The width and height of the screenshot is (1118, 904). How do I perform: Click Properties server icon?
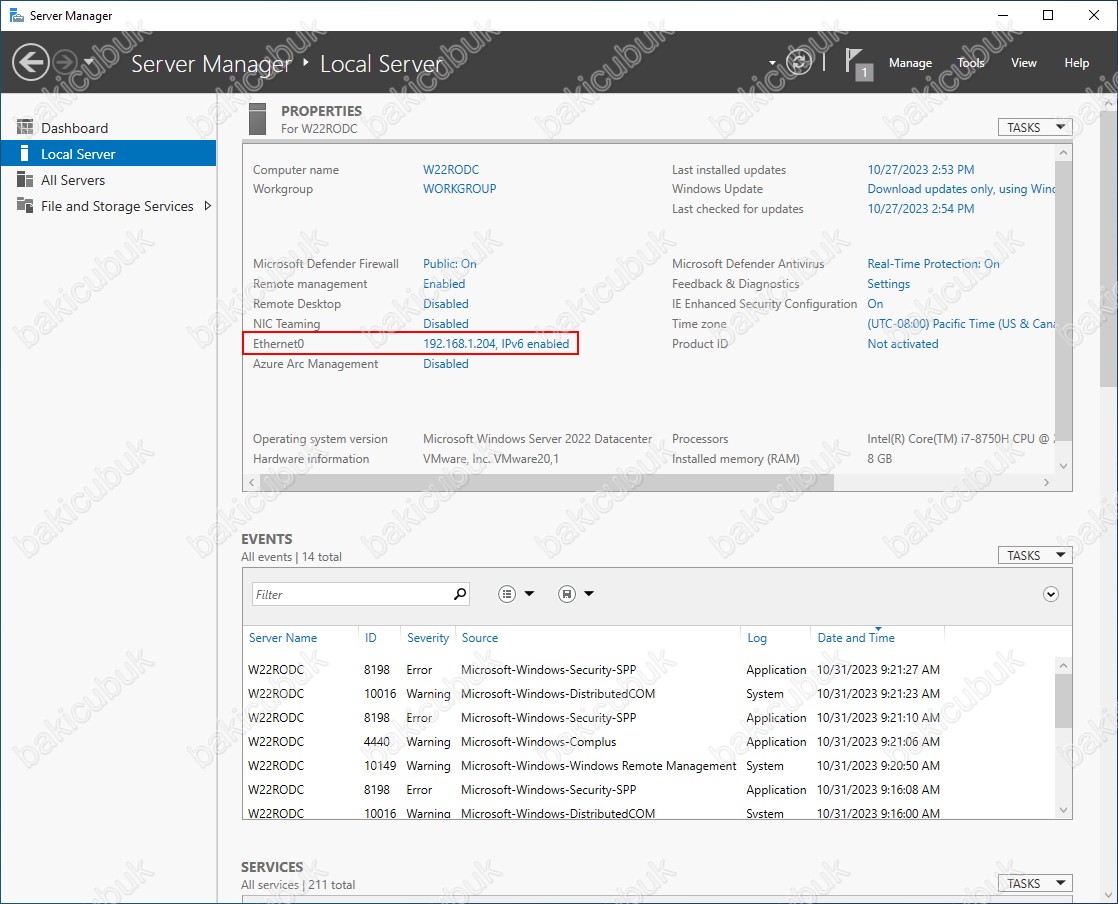(257, 119)
